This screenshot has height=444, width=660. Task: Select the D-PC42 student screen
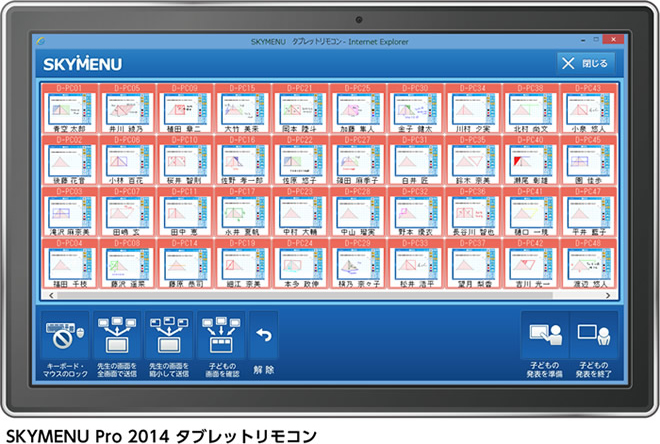530,263
